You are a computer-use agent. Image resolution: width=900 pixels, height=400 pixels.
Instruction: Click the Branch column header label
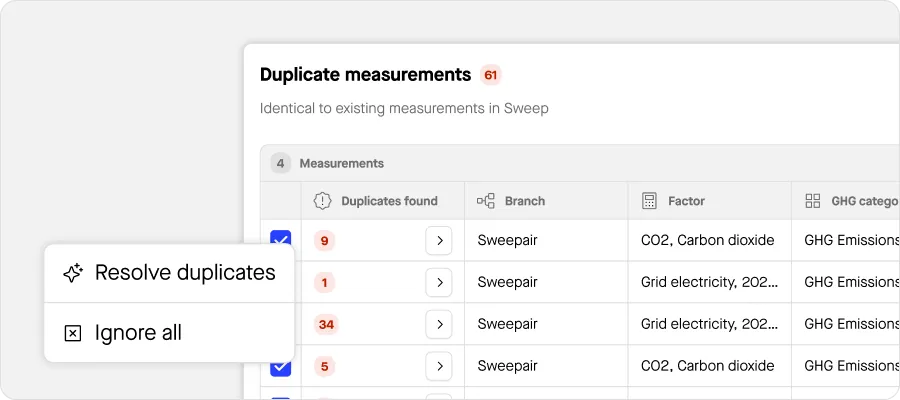tap(524, 201)
